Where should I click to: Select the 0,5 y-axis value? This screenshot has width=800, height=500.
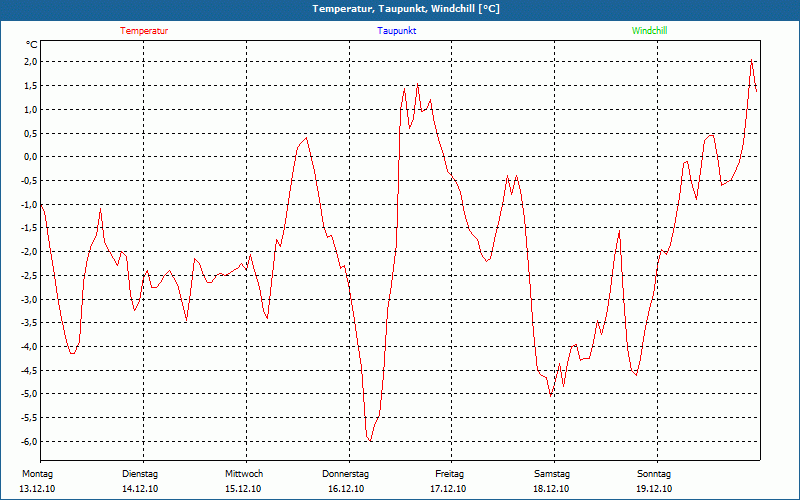click(x=31, y=133)
